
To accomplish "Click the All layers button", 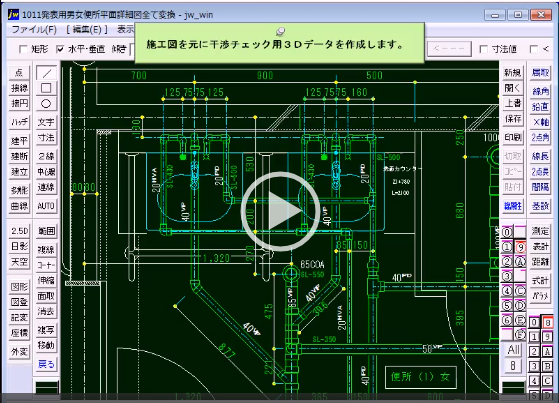I will (513, 350).
